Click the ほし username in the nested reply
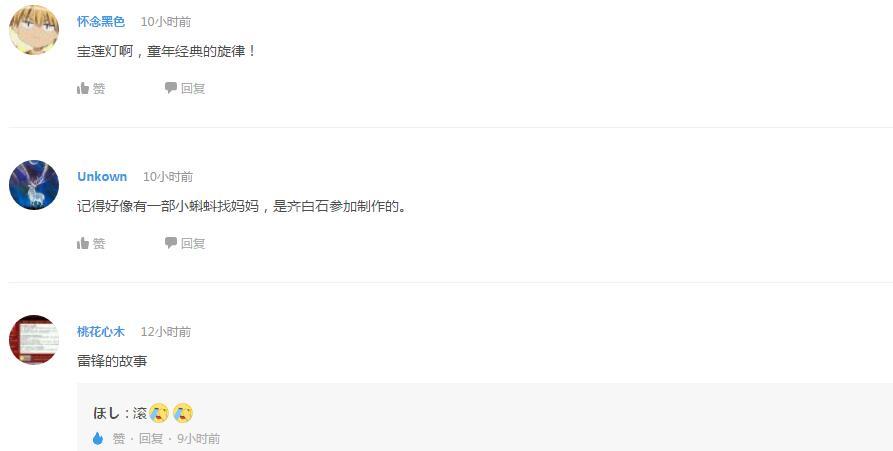Viewport: 893px width, 451px height. [x=106, y=413]
